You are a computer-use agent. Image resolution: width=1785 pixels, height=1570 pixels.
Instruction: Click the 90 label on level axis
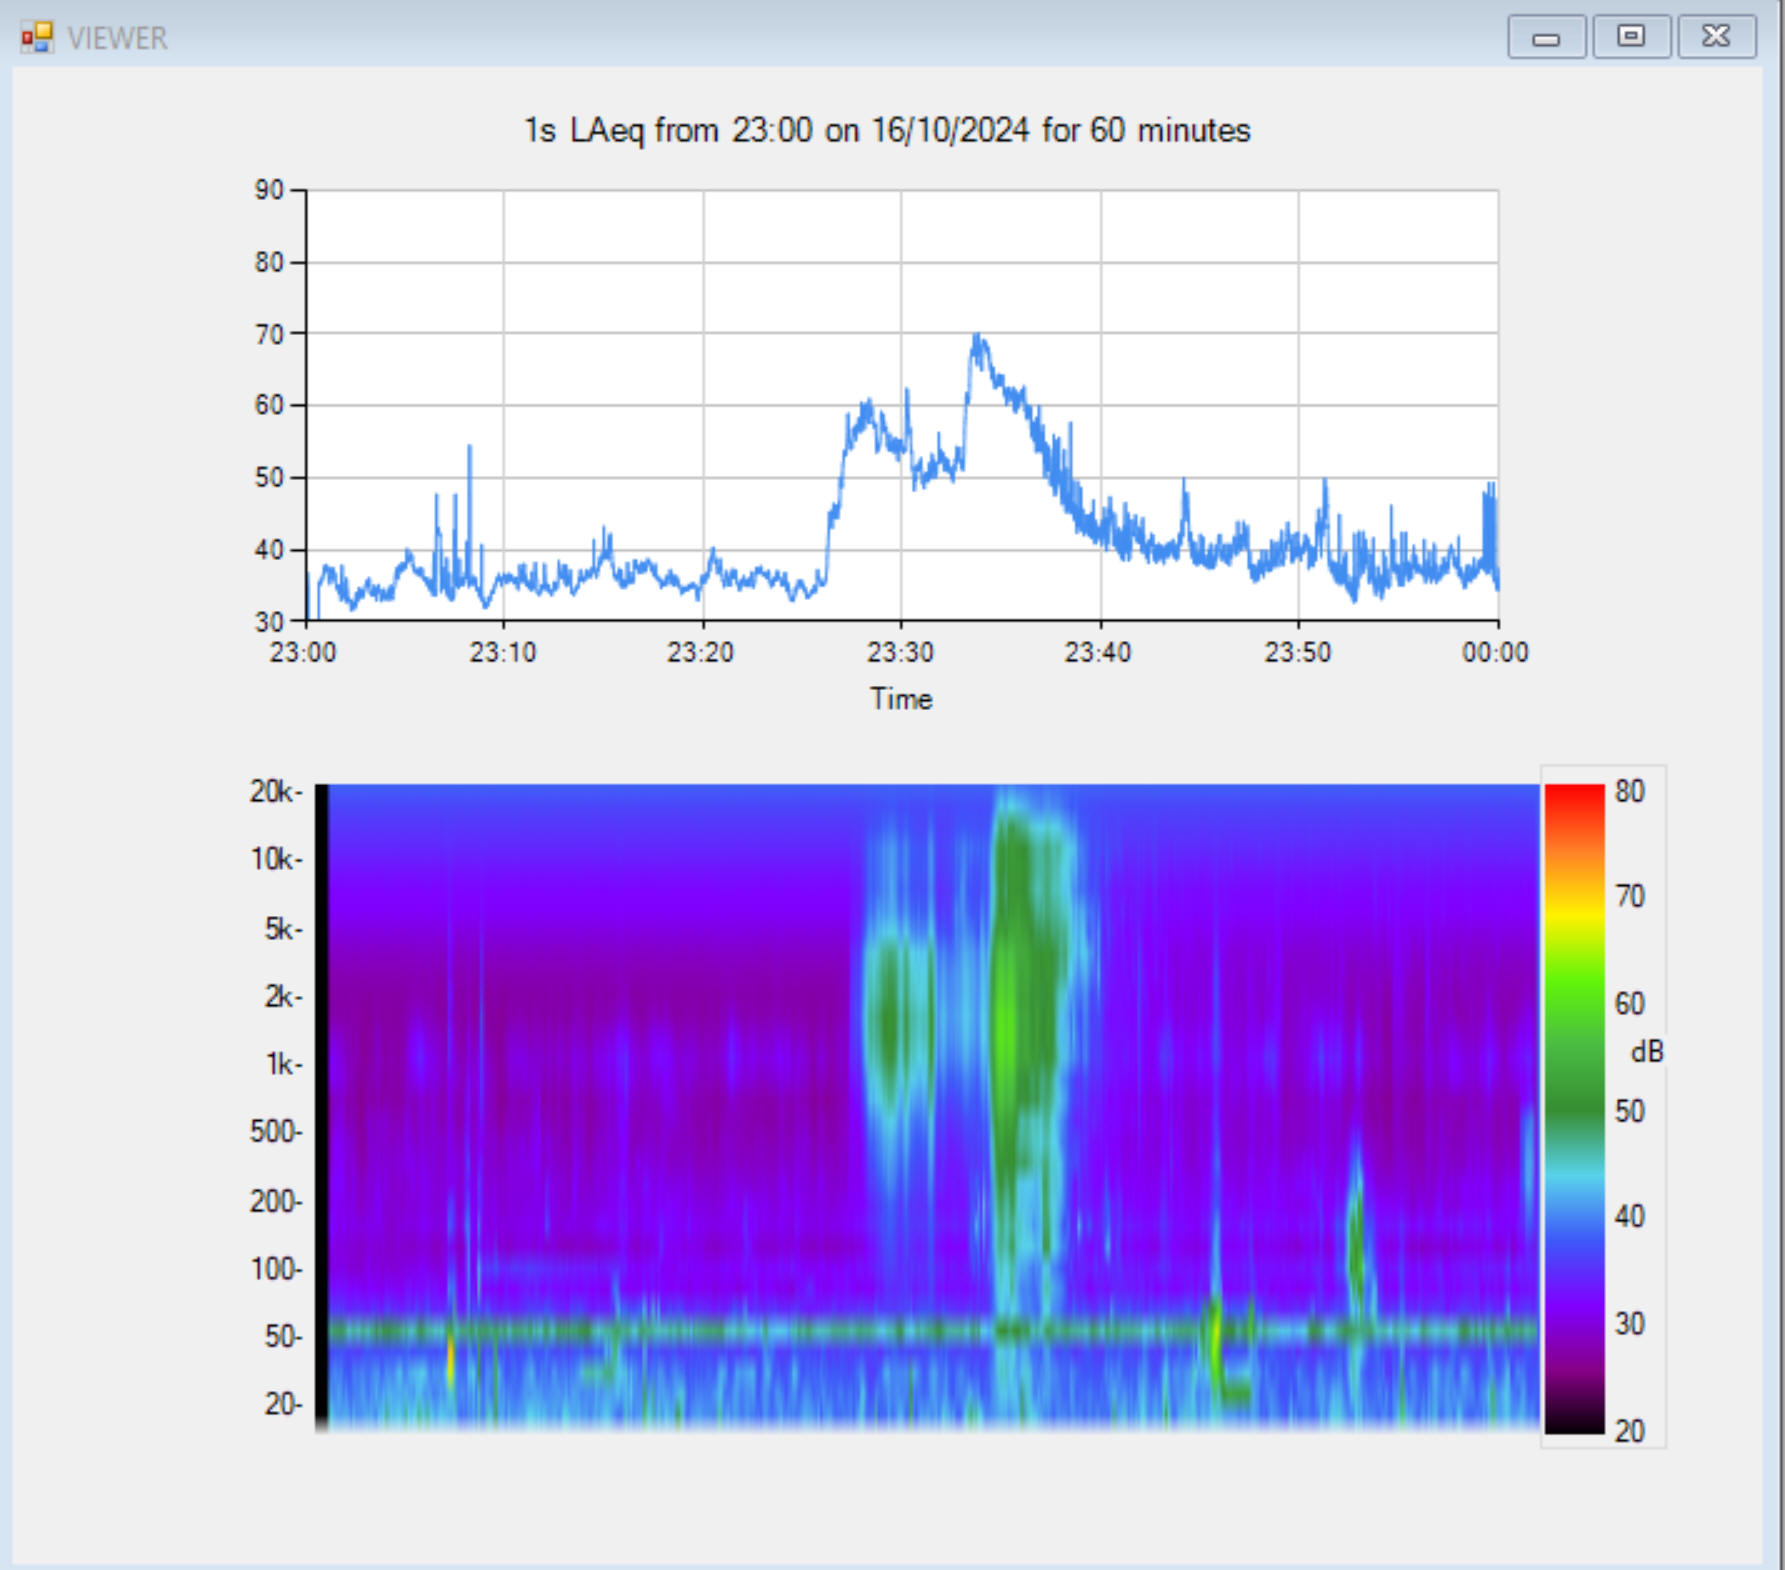click(x=269, y=190)
